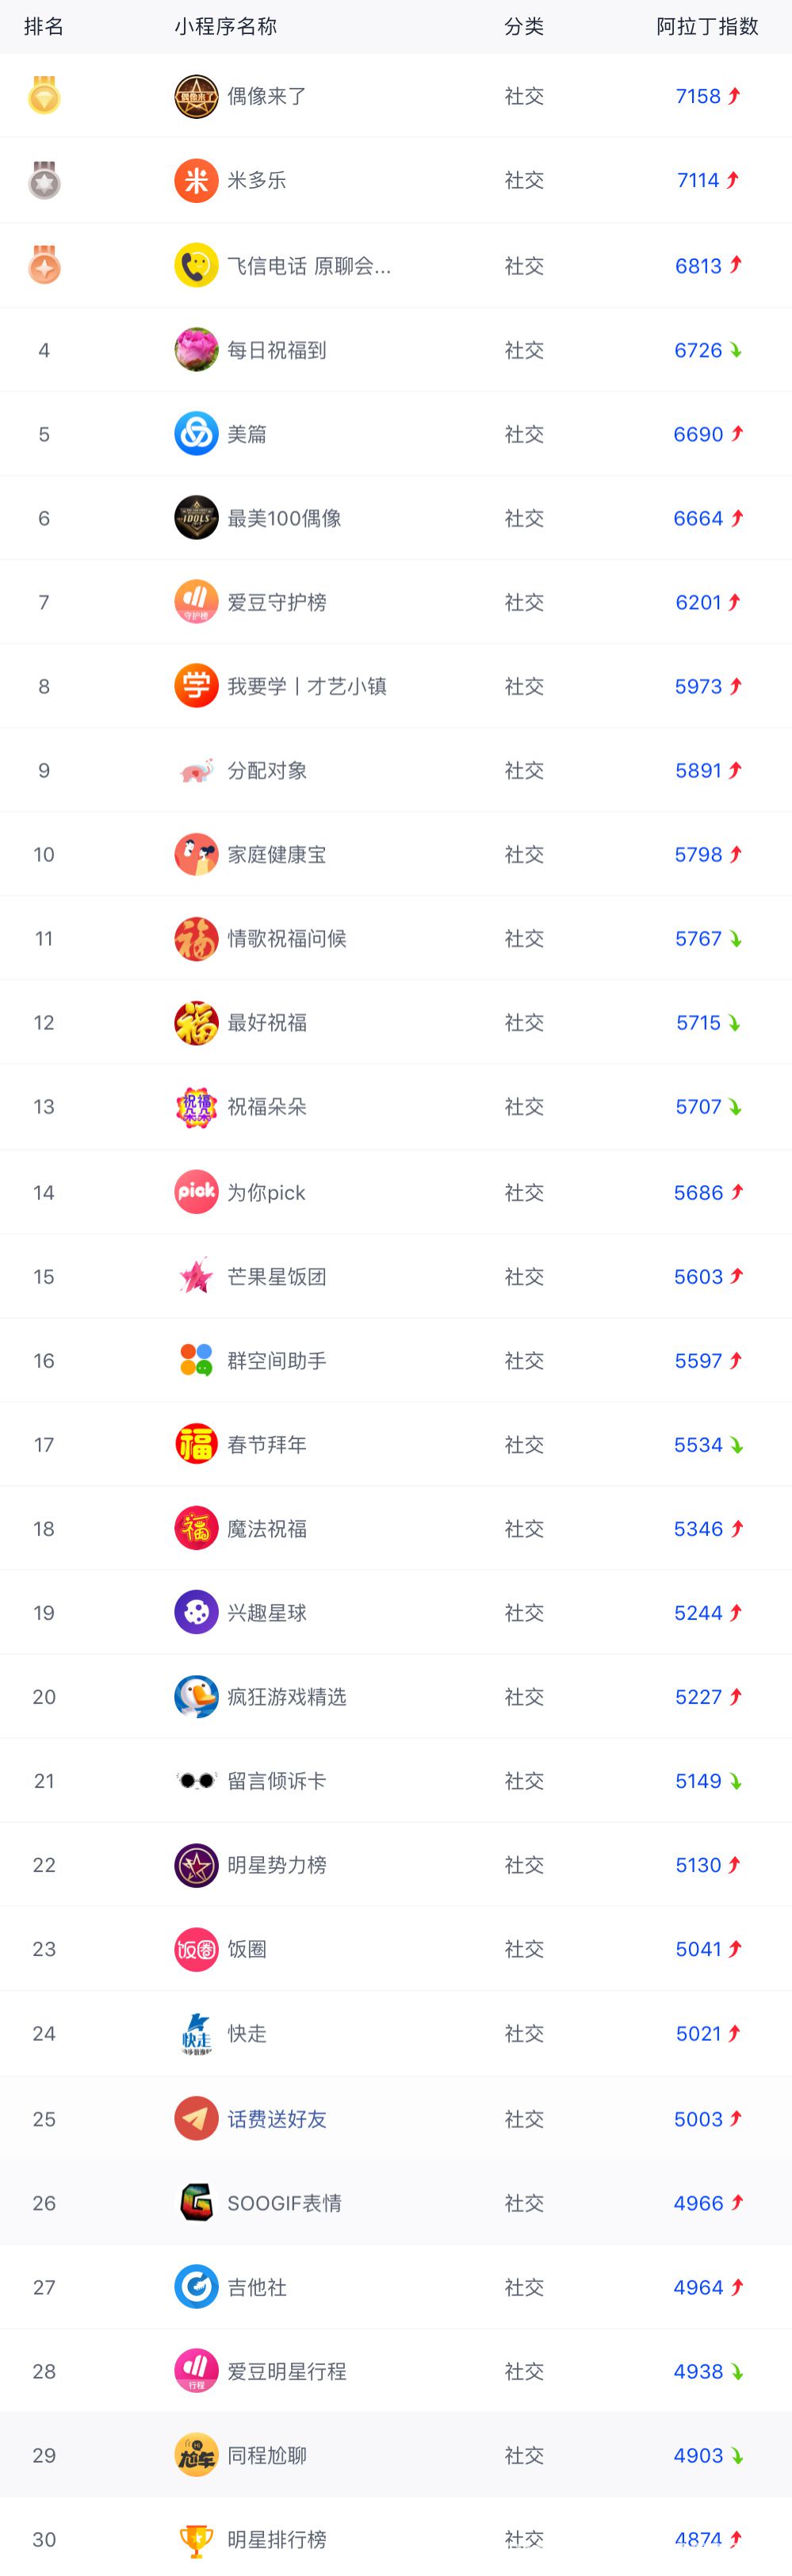Open the 为你pick pink icon
Screen dimensions: 792x2576
(x=196, y=1192)
